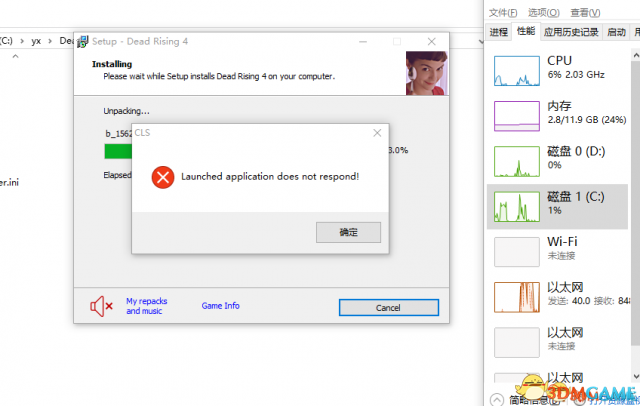
Task: Select the 以太网 entry directly below the 发送 40.0 entry
Action: point(558,342)
